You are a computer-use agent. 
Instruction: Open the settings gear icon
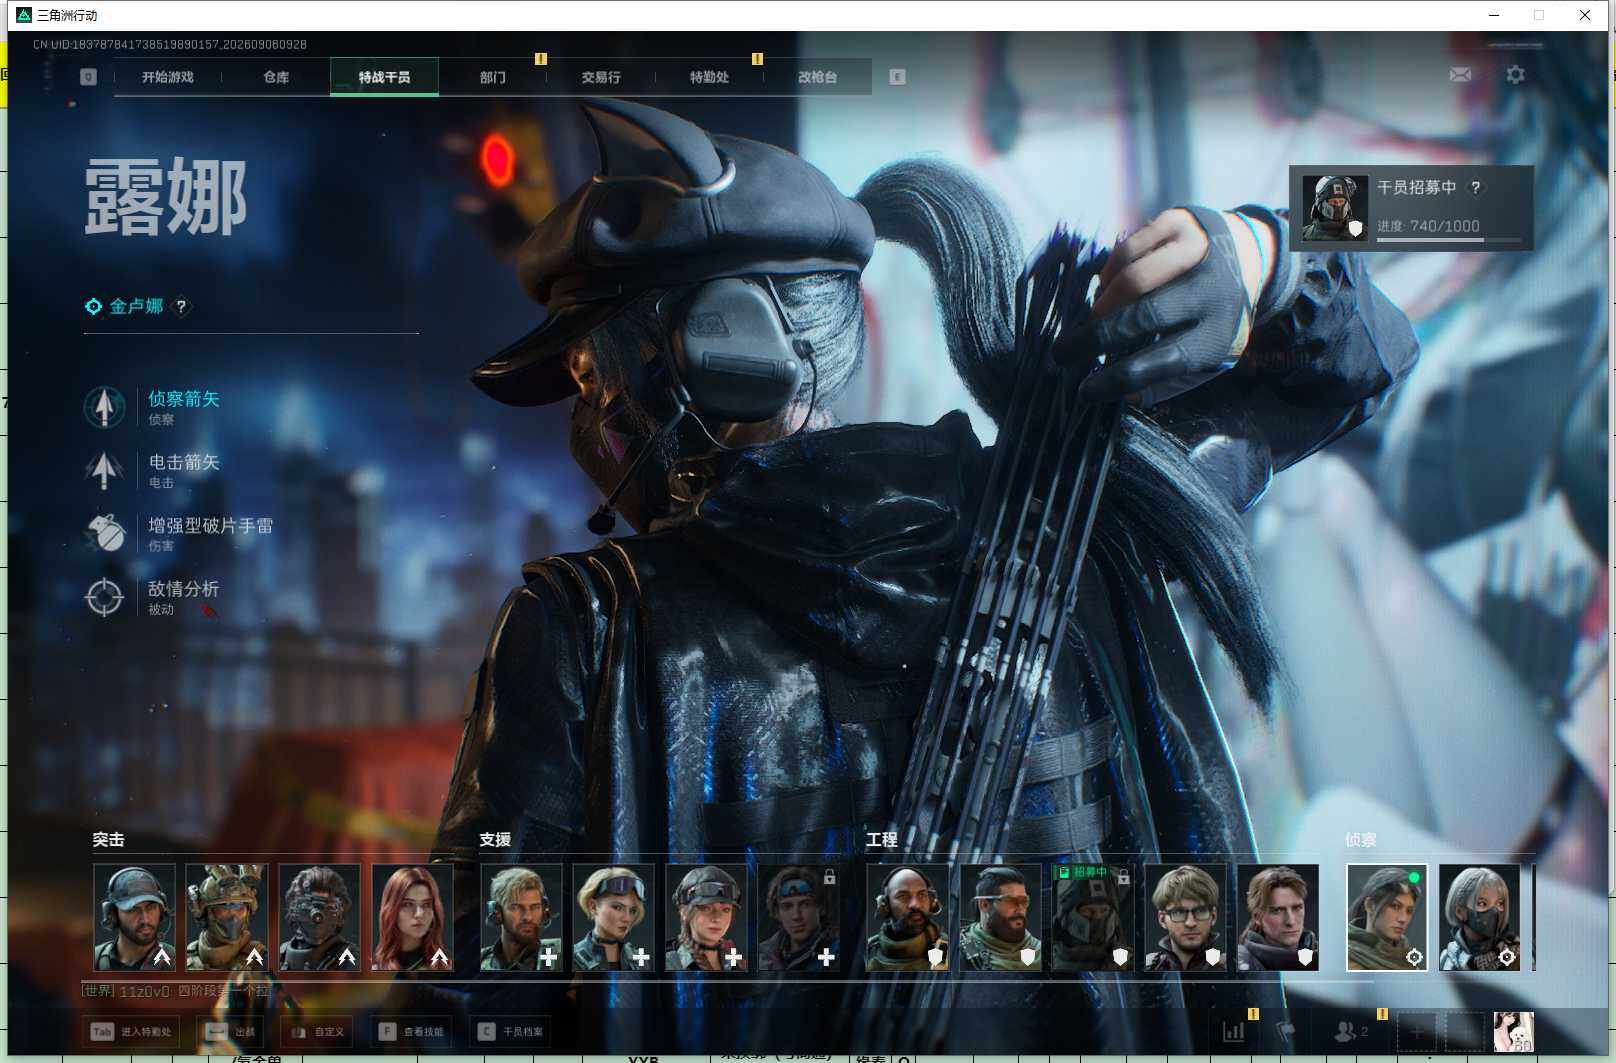1516,75
